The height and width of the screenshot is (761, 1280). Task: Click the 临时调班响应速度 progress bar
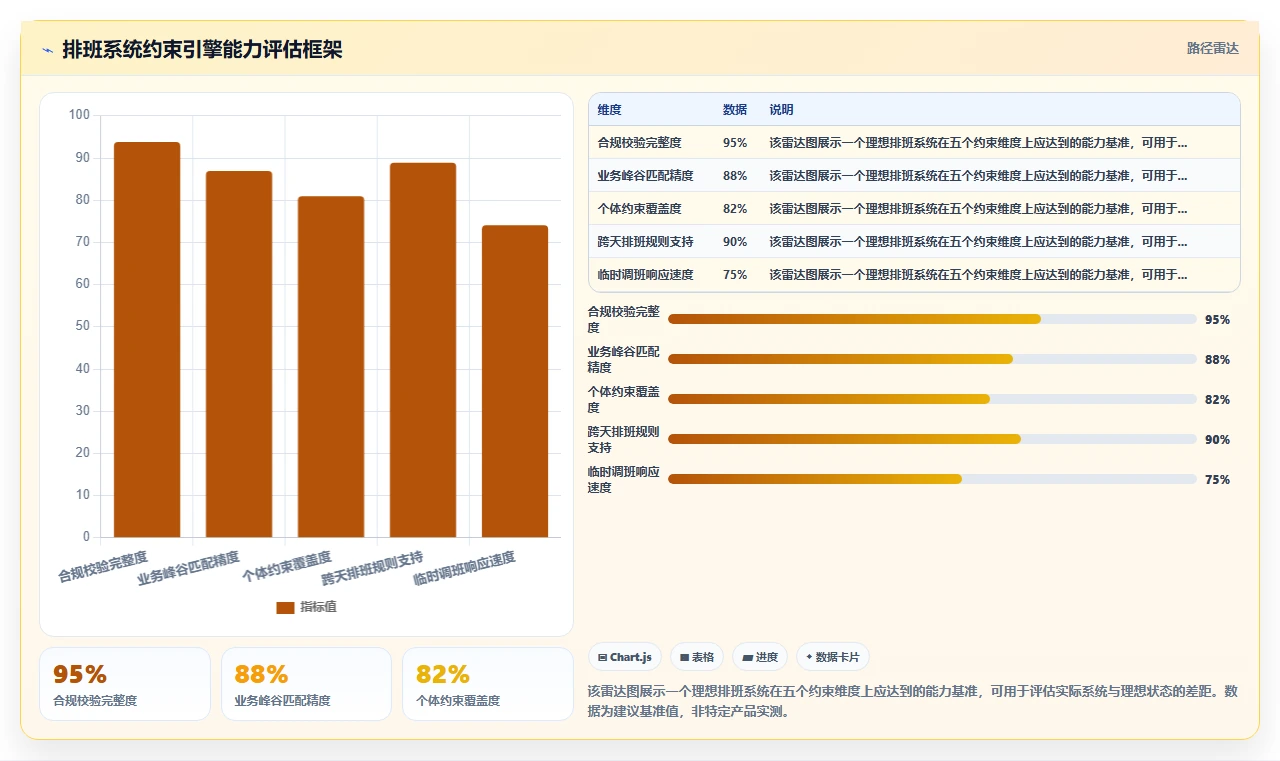pyautogui.click(x=932, y=479)
